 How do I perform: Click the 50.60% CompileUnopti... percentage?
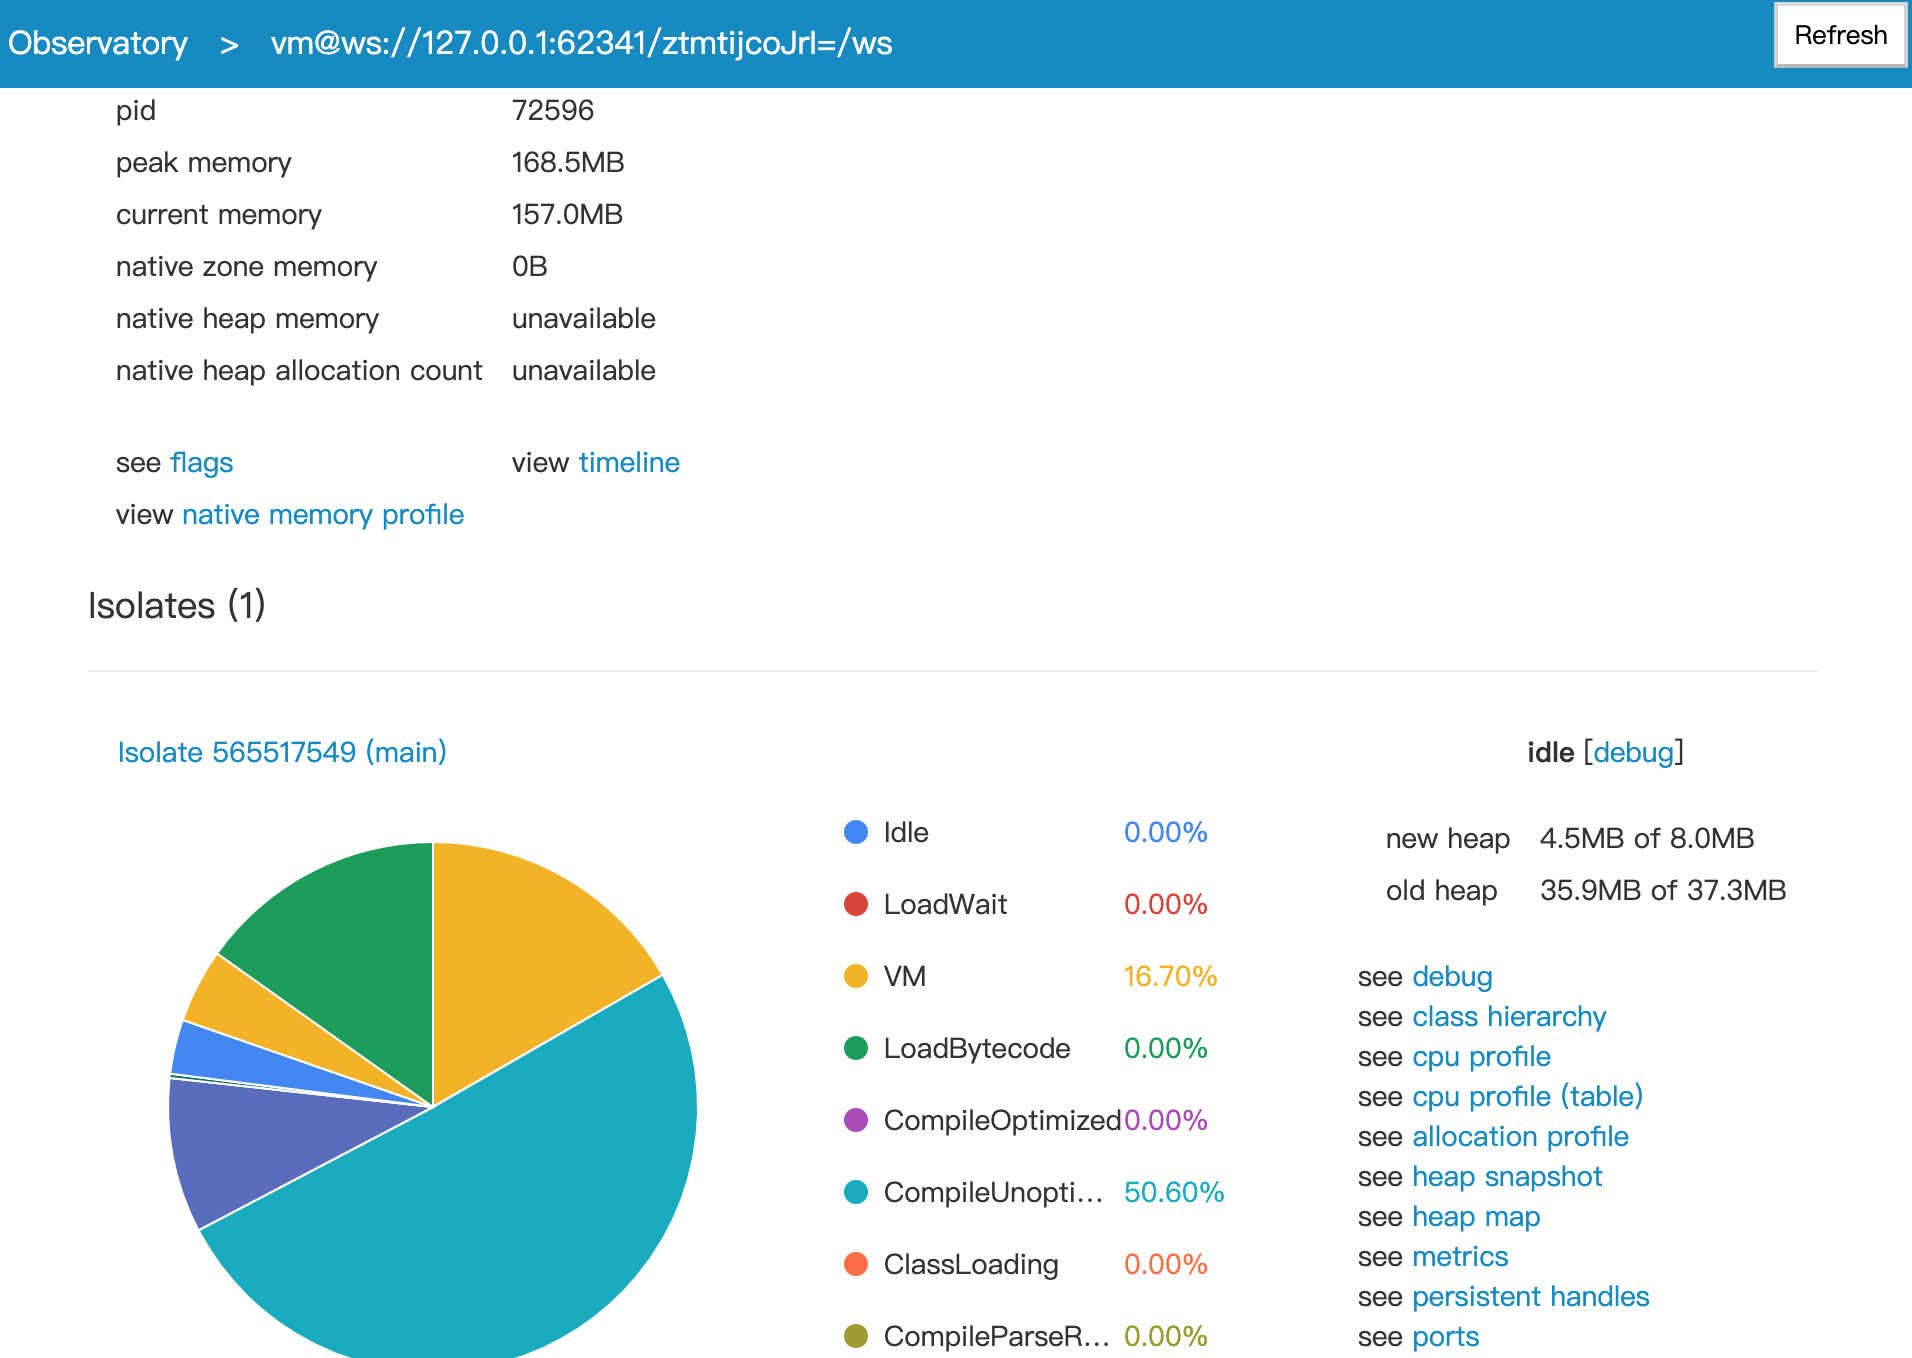pos(1174,1192)
